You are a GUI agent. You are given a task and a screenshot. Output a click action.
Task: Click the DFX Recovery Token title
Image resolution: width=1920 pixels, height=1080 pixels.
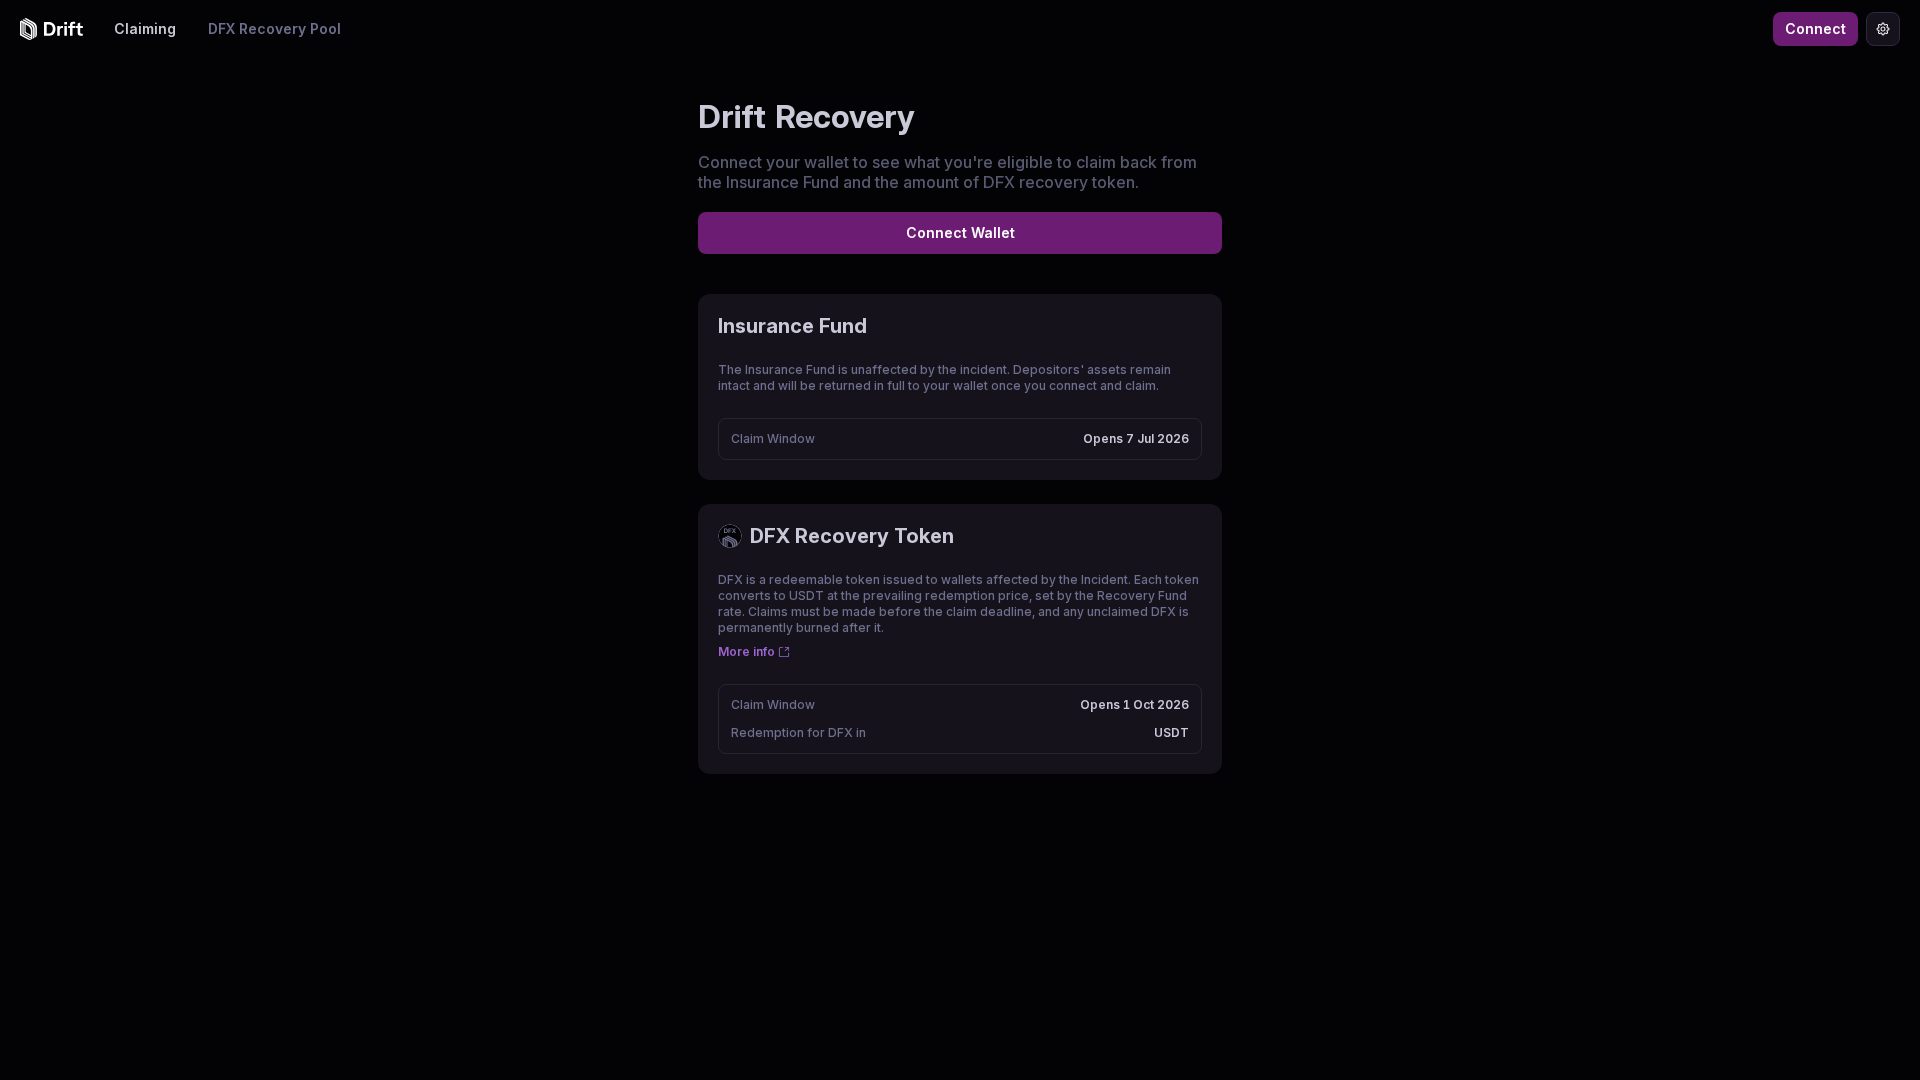[852, 536]
